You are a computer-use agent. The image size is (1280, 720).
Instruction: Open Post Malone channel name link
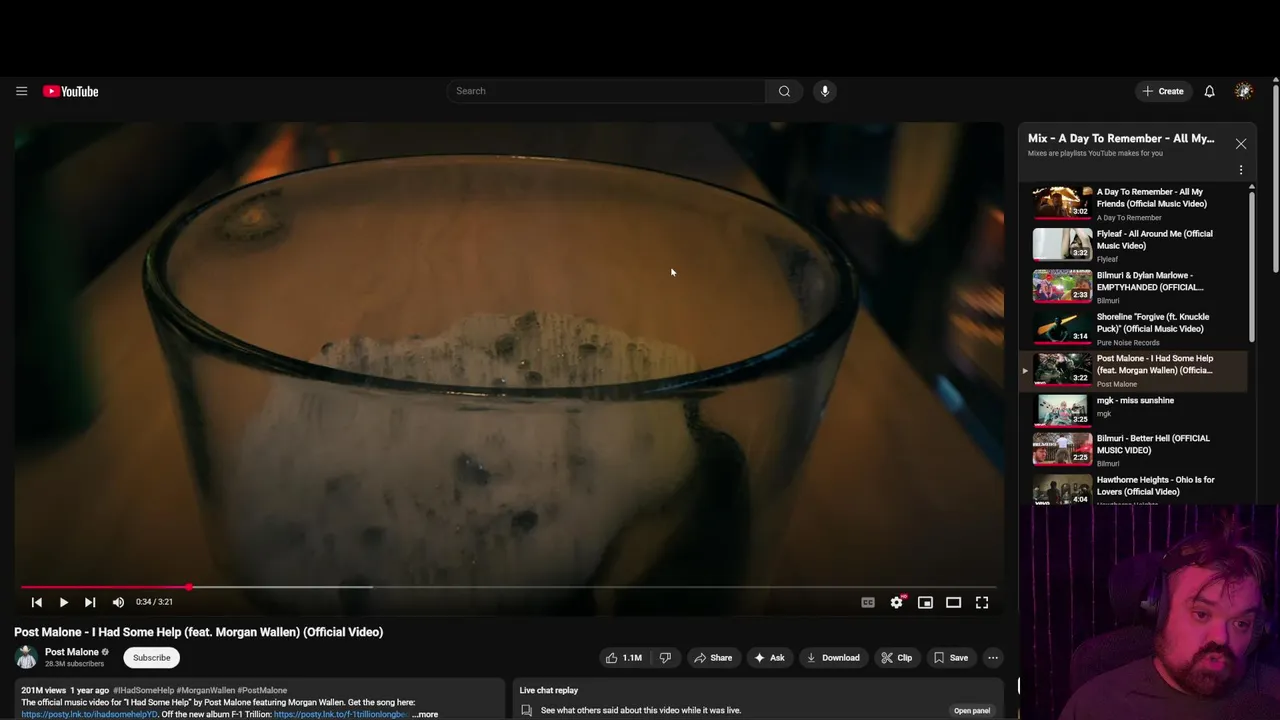[71, 652]
